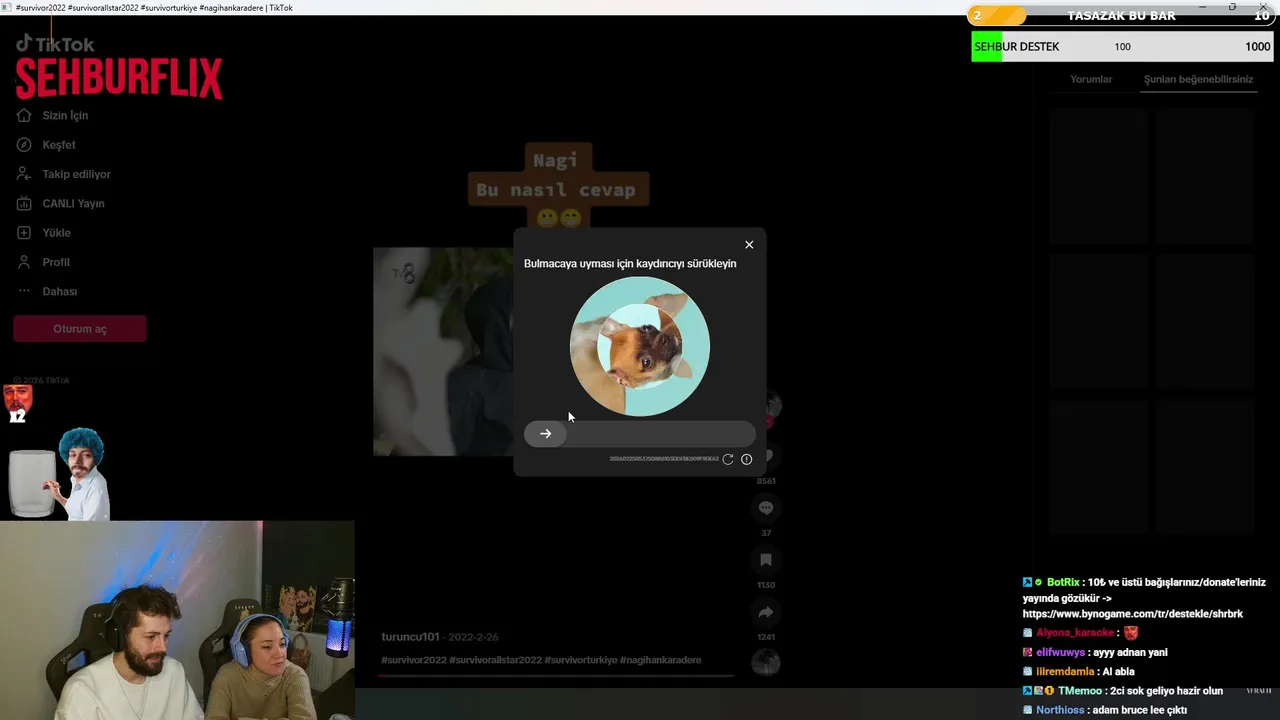Share the video via arrow icon
This screenshot has width=1280, height=720.
point(766,612)
